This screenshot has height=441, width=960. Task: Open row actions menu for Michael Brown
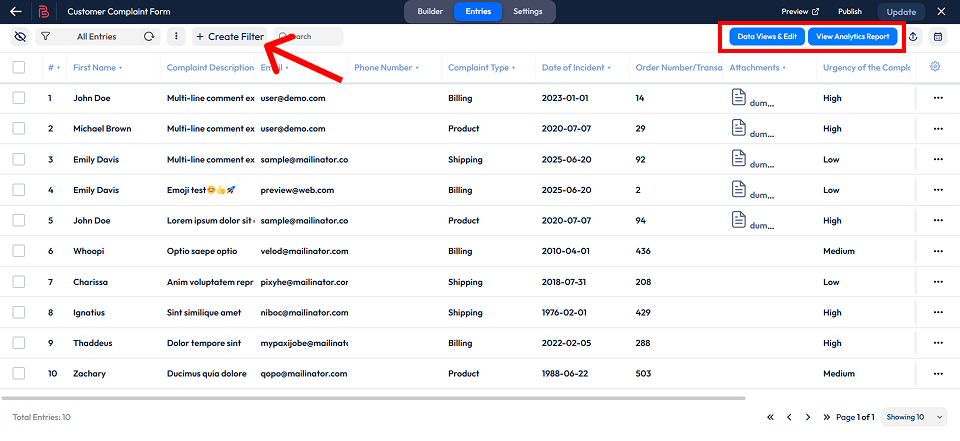[938, 129]
